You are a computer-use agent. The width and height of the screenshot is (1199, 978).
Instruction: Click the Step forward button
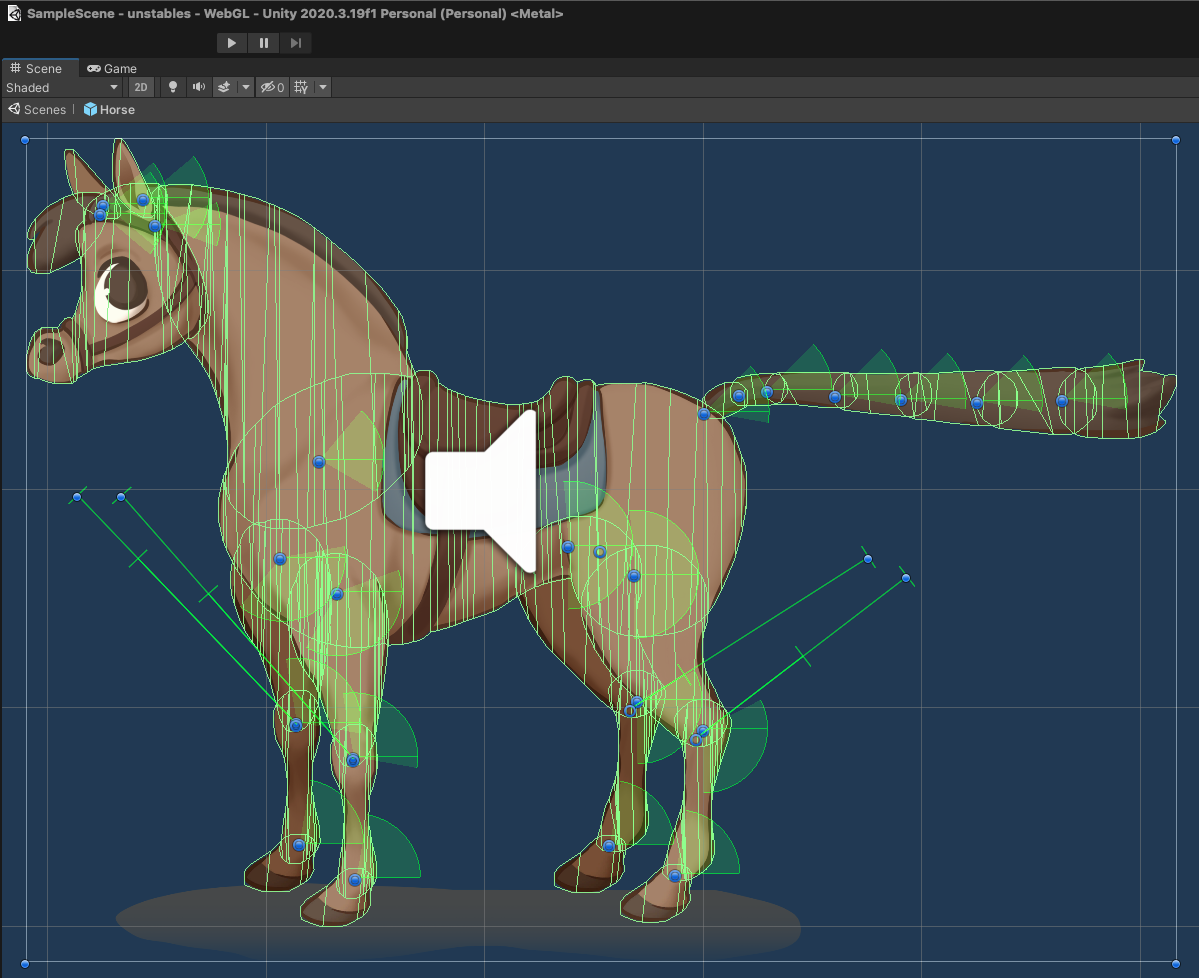point(296,43)
